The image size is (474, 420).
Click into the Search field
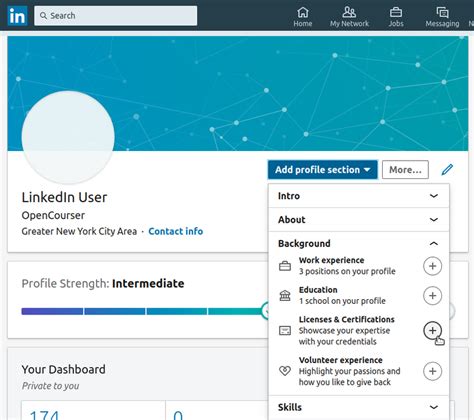click(x=115, y=15)
